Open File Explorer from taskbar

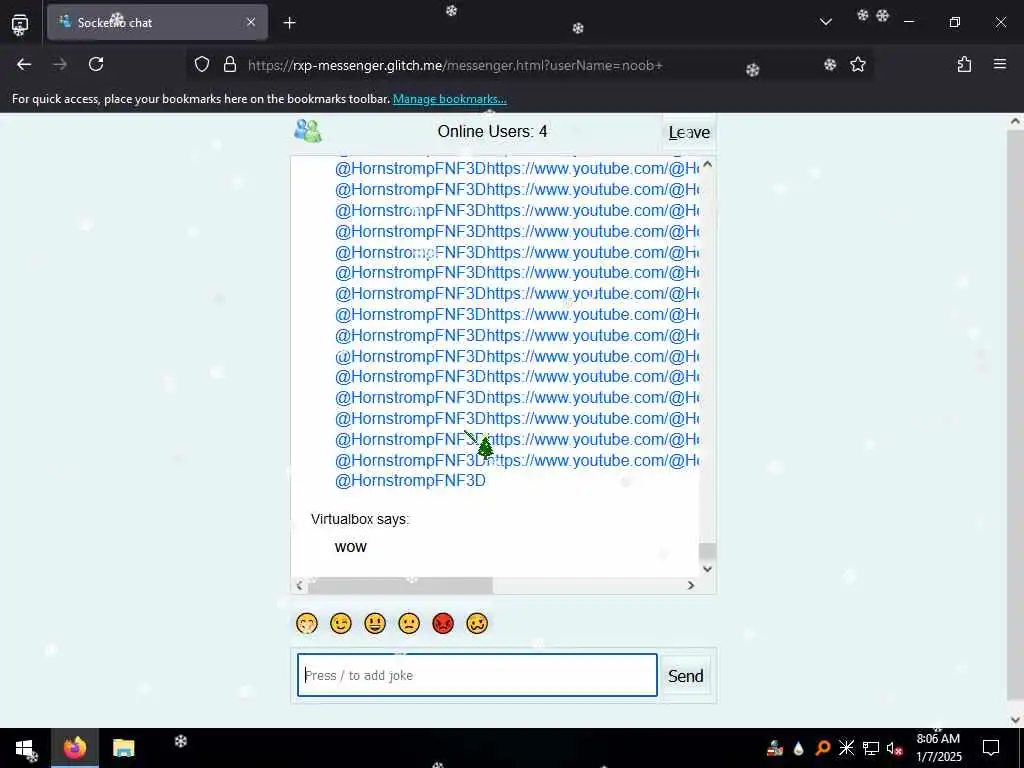point(123,748)
